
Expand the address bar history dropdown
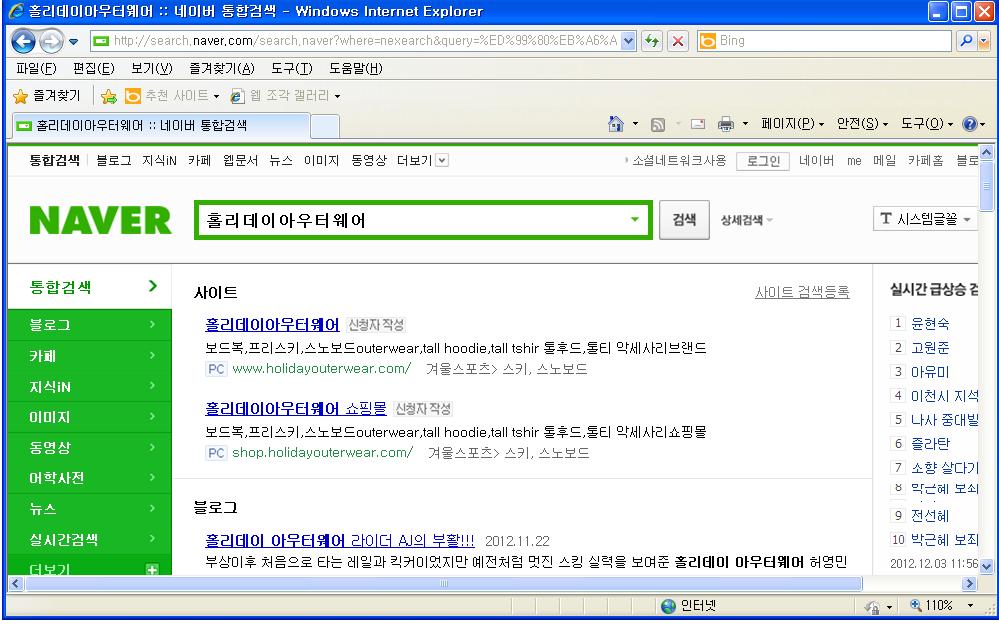(628, 41)
